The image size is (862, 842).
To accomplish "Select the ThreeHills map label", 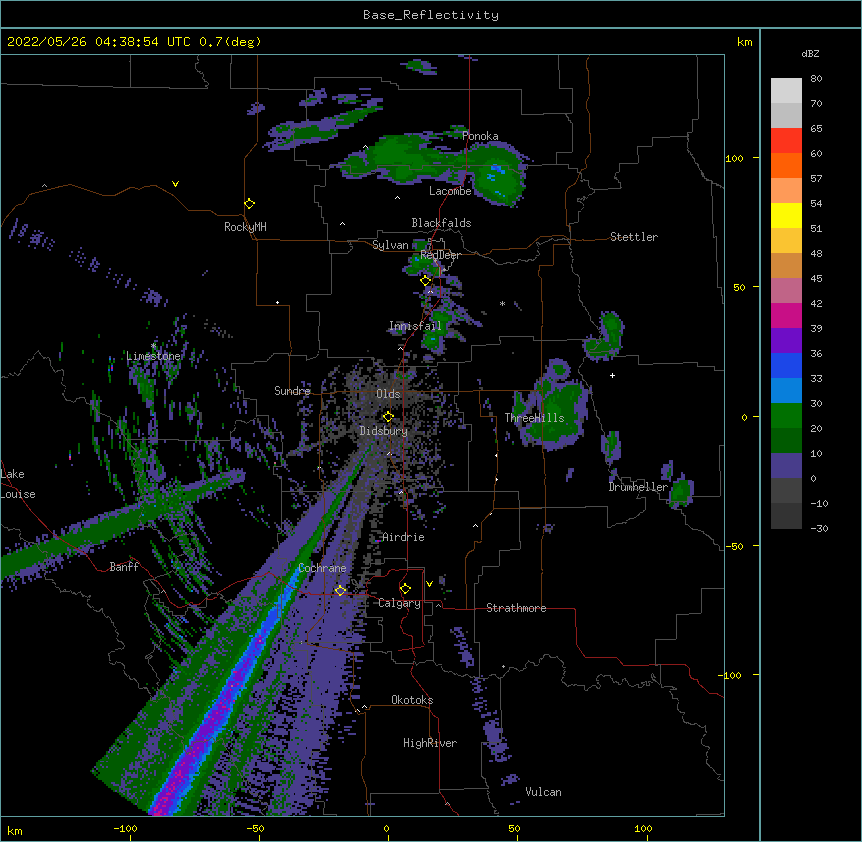I will pos(534,418).
